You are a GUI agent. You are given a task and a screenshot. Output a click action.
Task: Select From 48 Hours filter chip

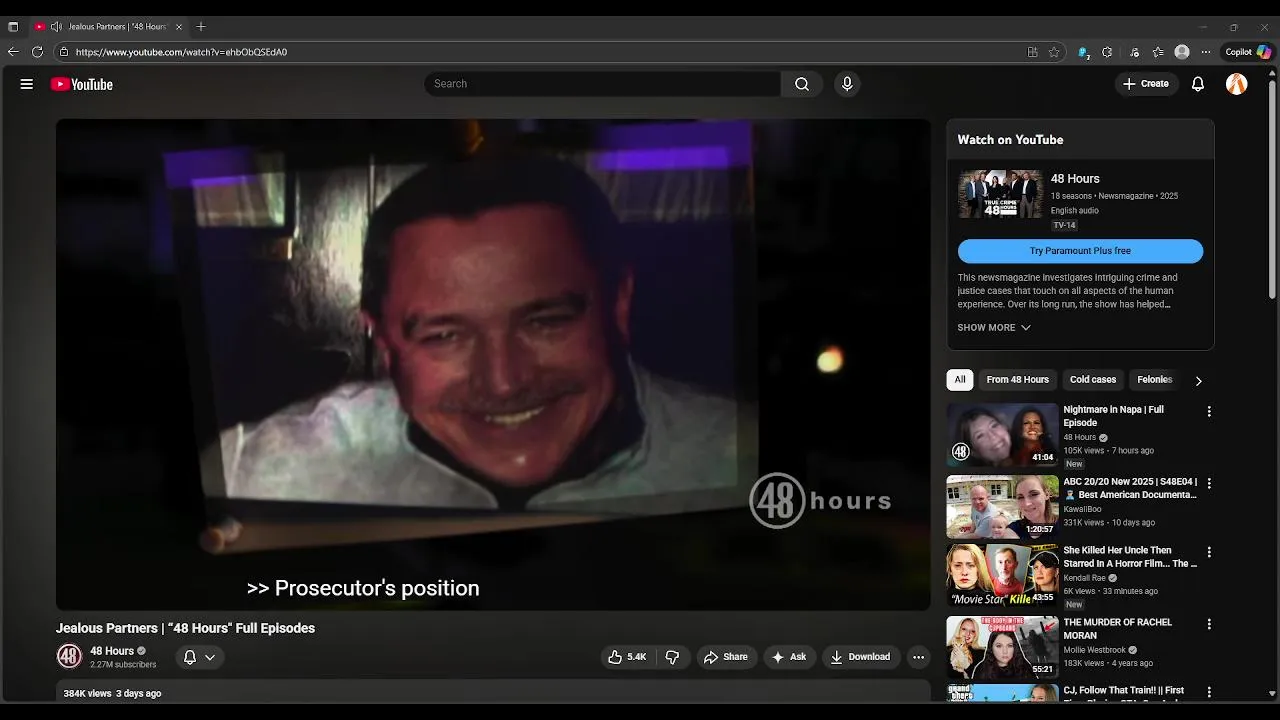[x=1017, y=380]
